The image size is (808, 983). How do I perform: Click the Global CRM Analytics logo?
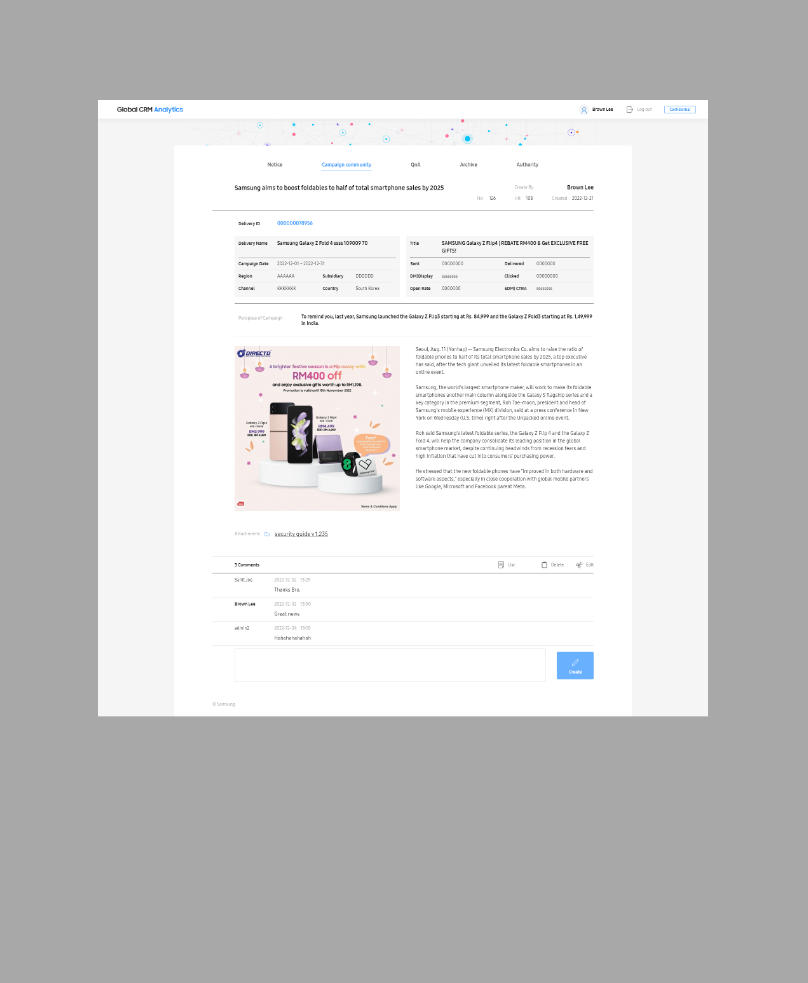[150, 110]
